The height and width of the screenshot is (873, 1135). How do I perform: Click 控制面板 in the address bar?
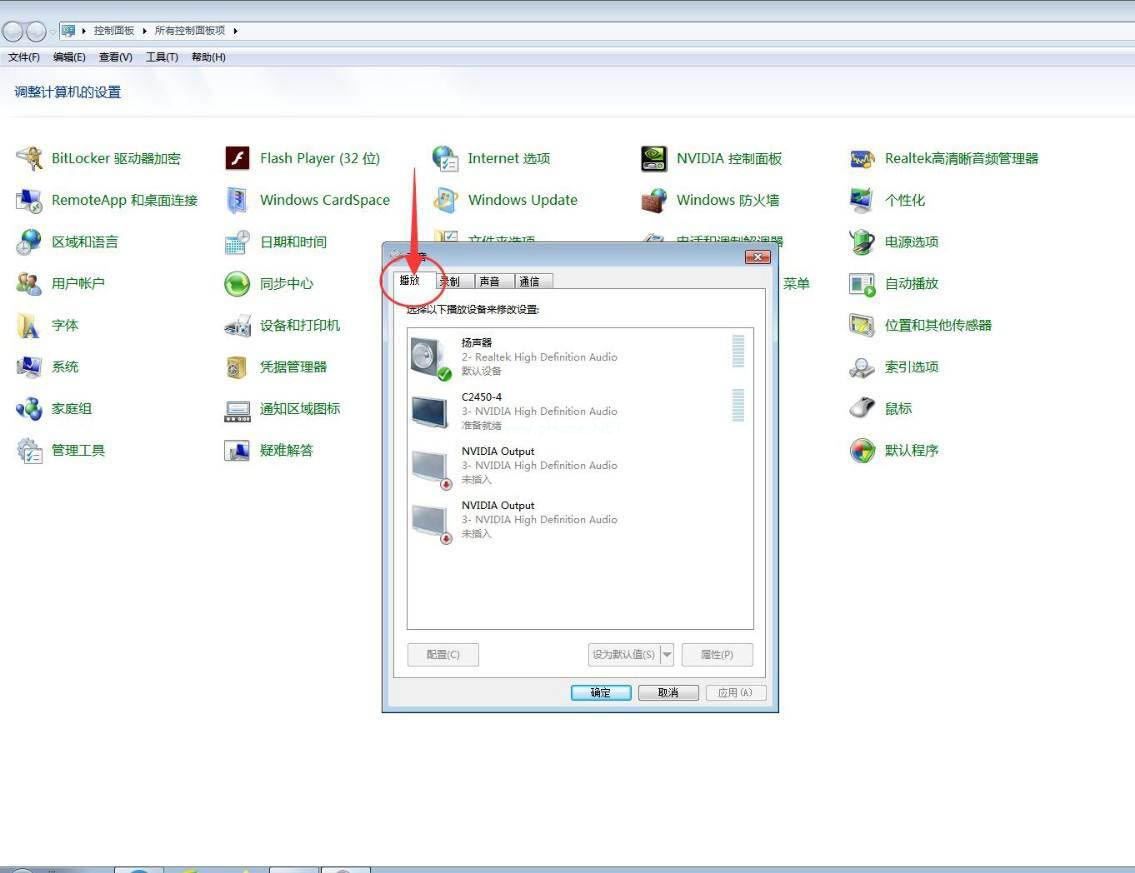tap(114, 30)
